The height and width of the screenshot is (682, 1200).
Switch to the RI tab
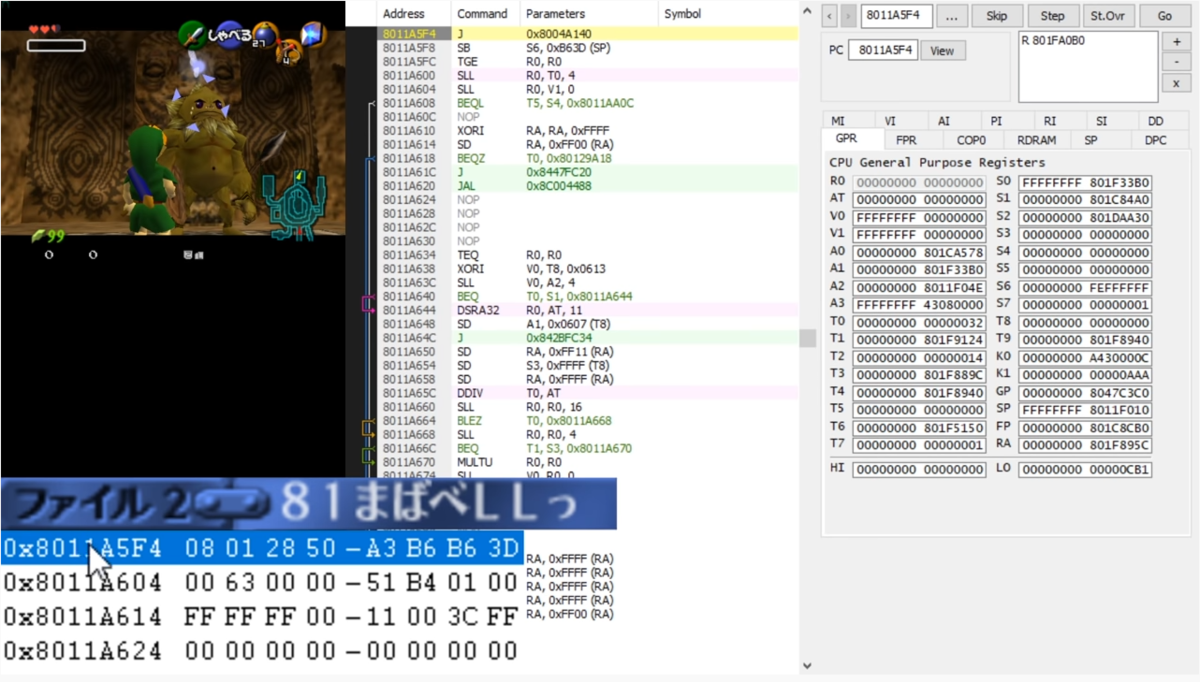coord(1050,121)
